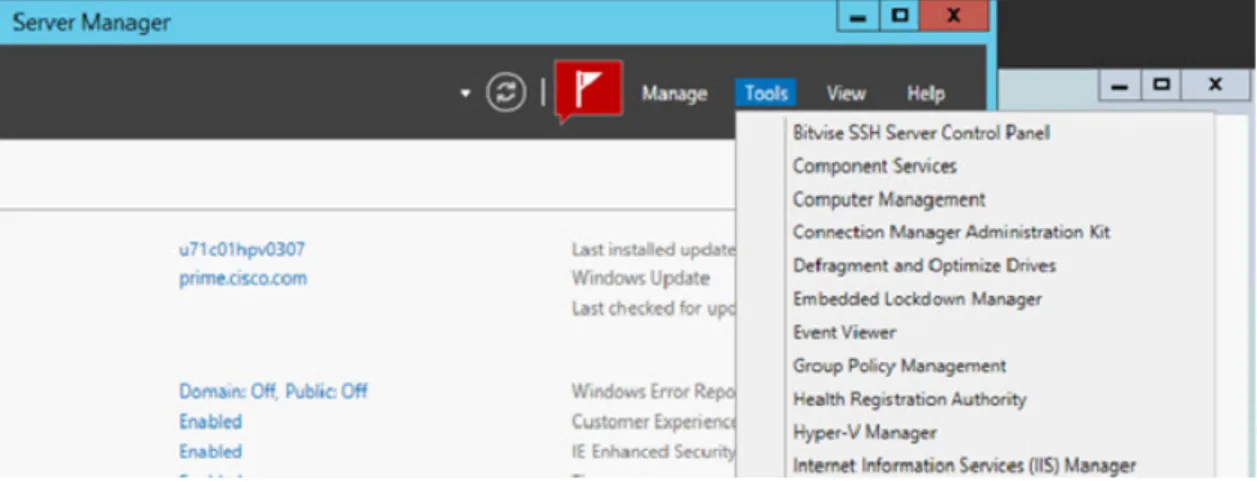
Task: Click the IE Enhanced Security label
Action: coord(653,451)
